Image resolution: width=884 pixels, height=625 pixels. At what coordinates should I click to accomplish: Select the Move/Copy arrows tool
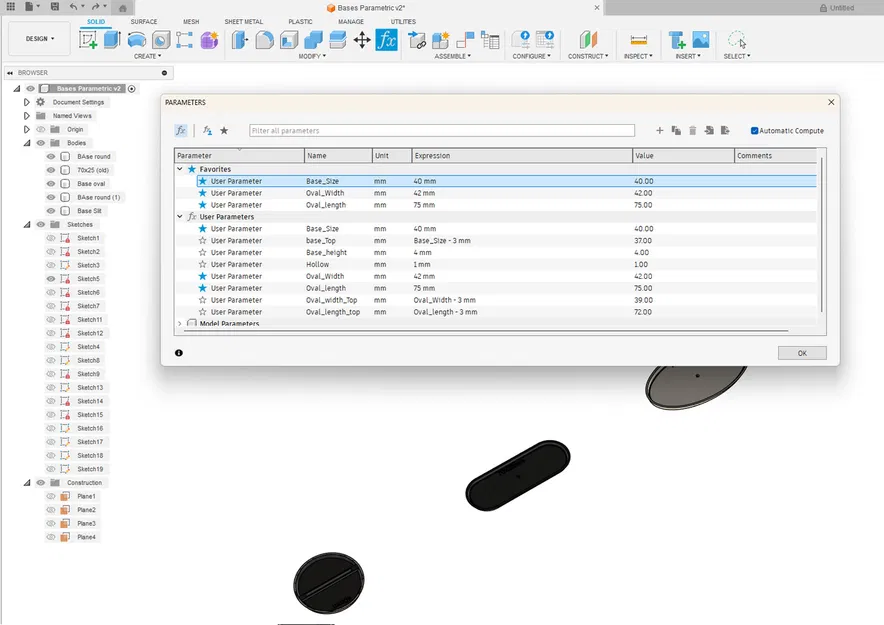361,40
